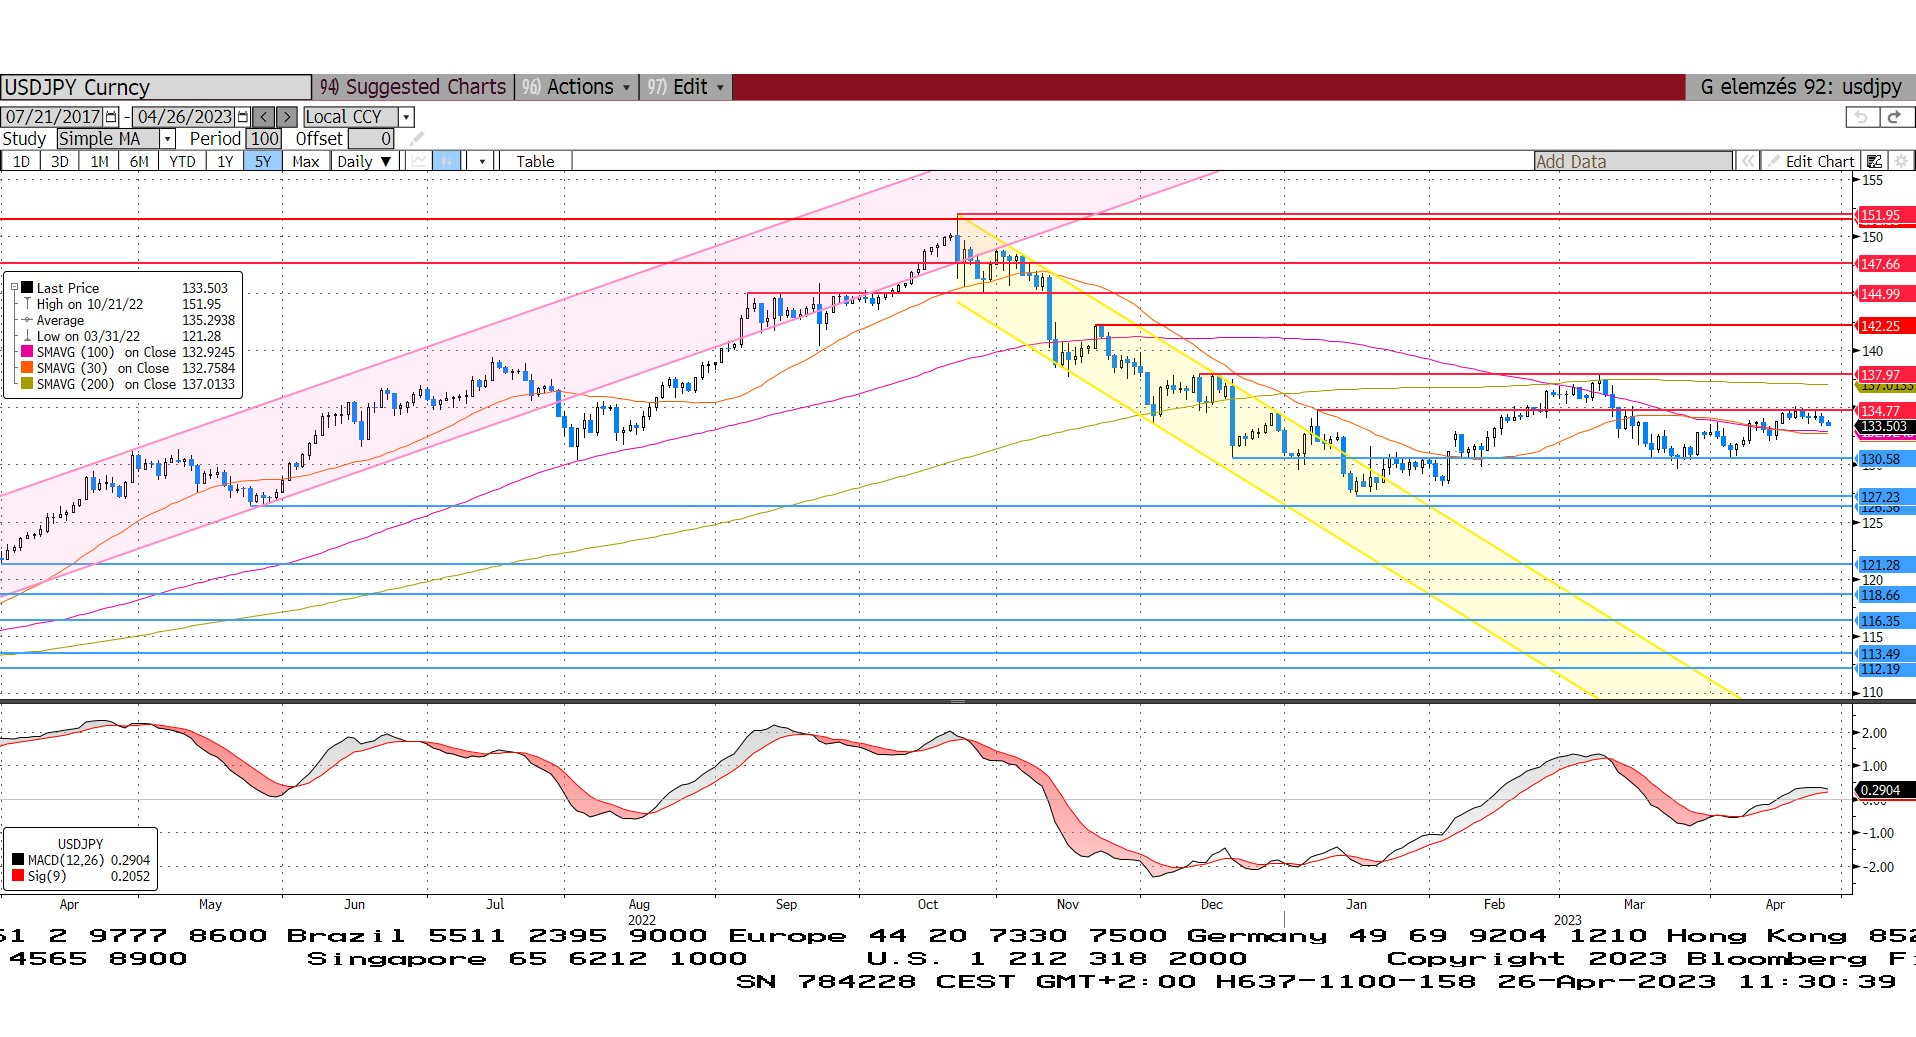
Task: Click the 147.66 resistance level label
Action: [x=1885, y=264]
